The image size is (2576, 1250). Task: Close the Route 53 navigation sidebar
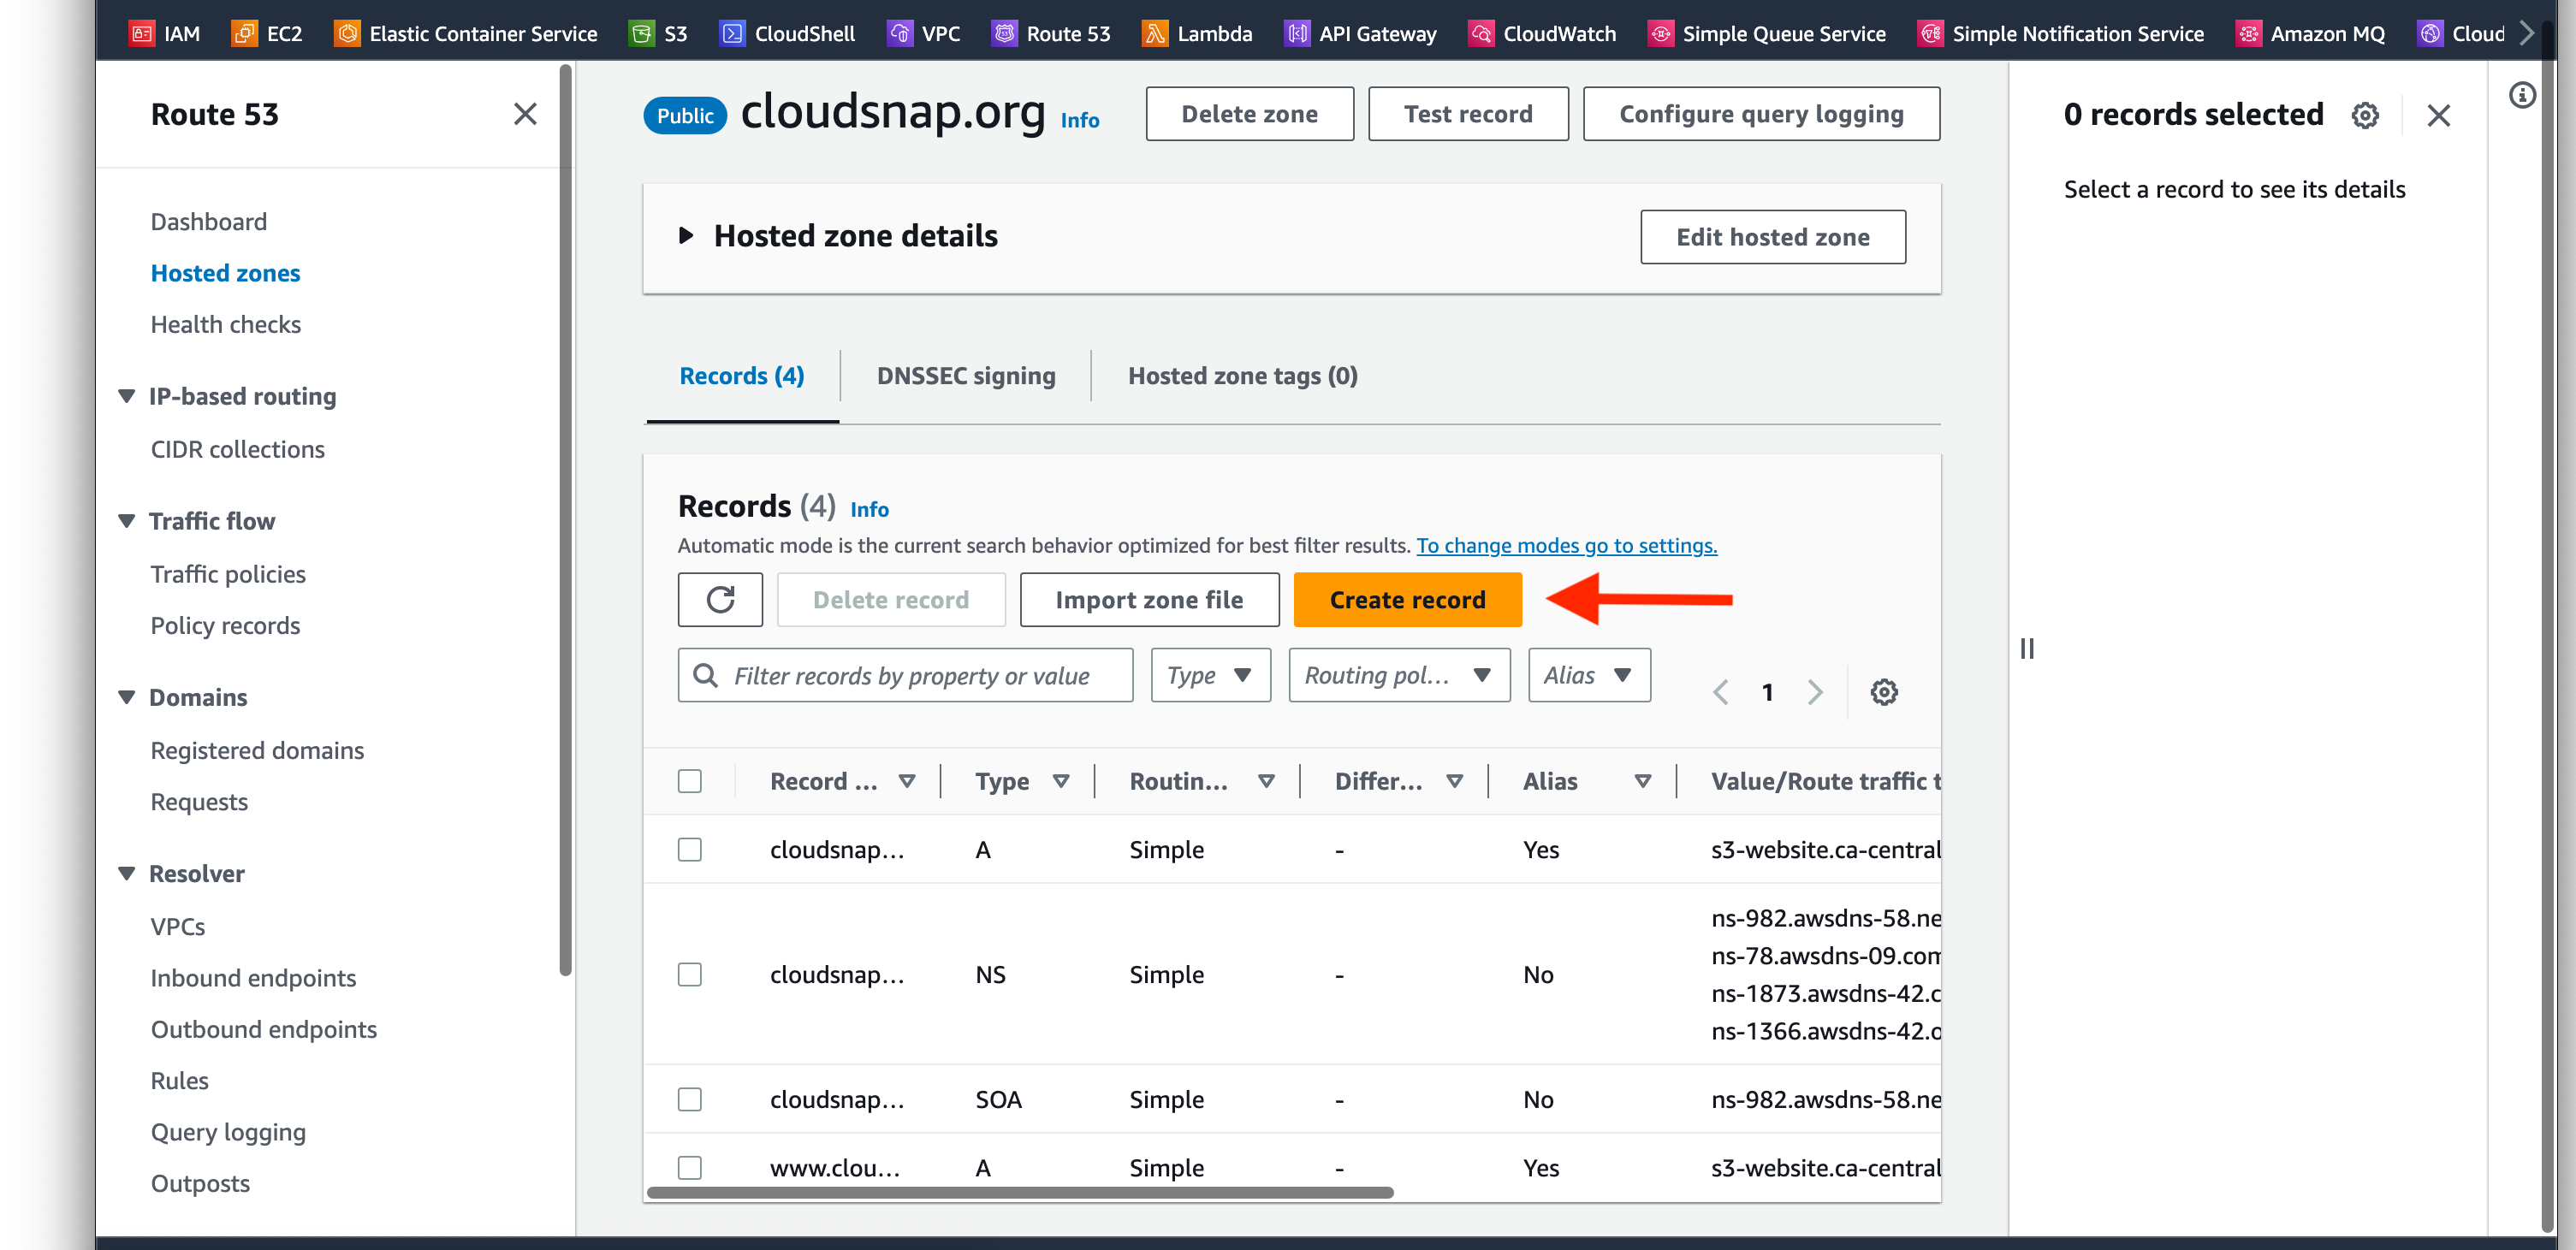click(x=525, y=114)
